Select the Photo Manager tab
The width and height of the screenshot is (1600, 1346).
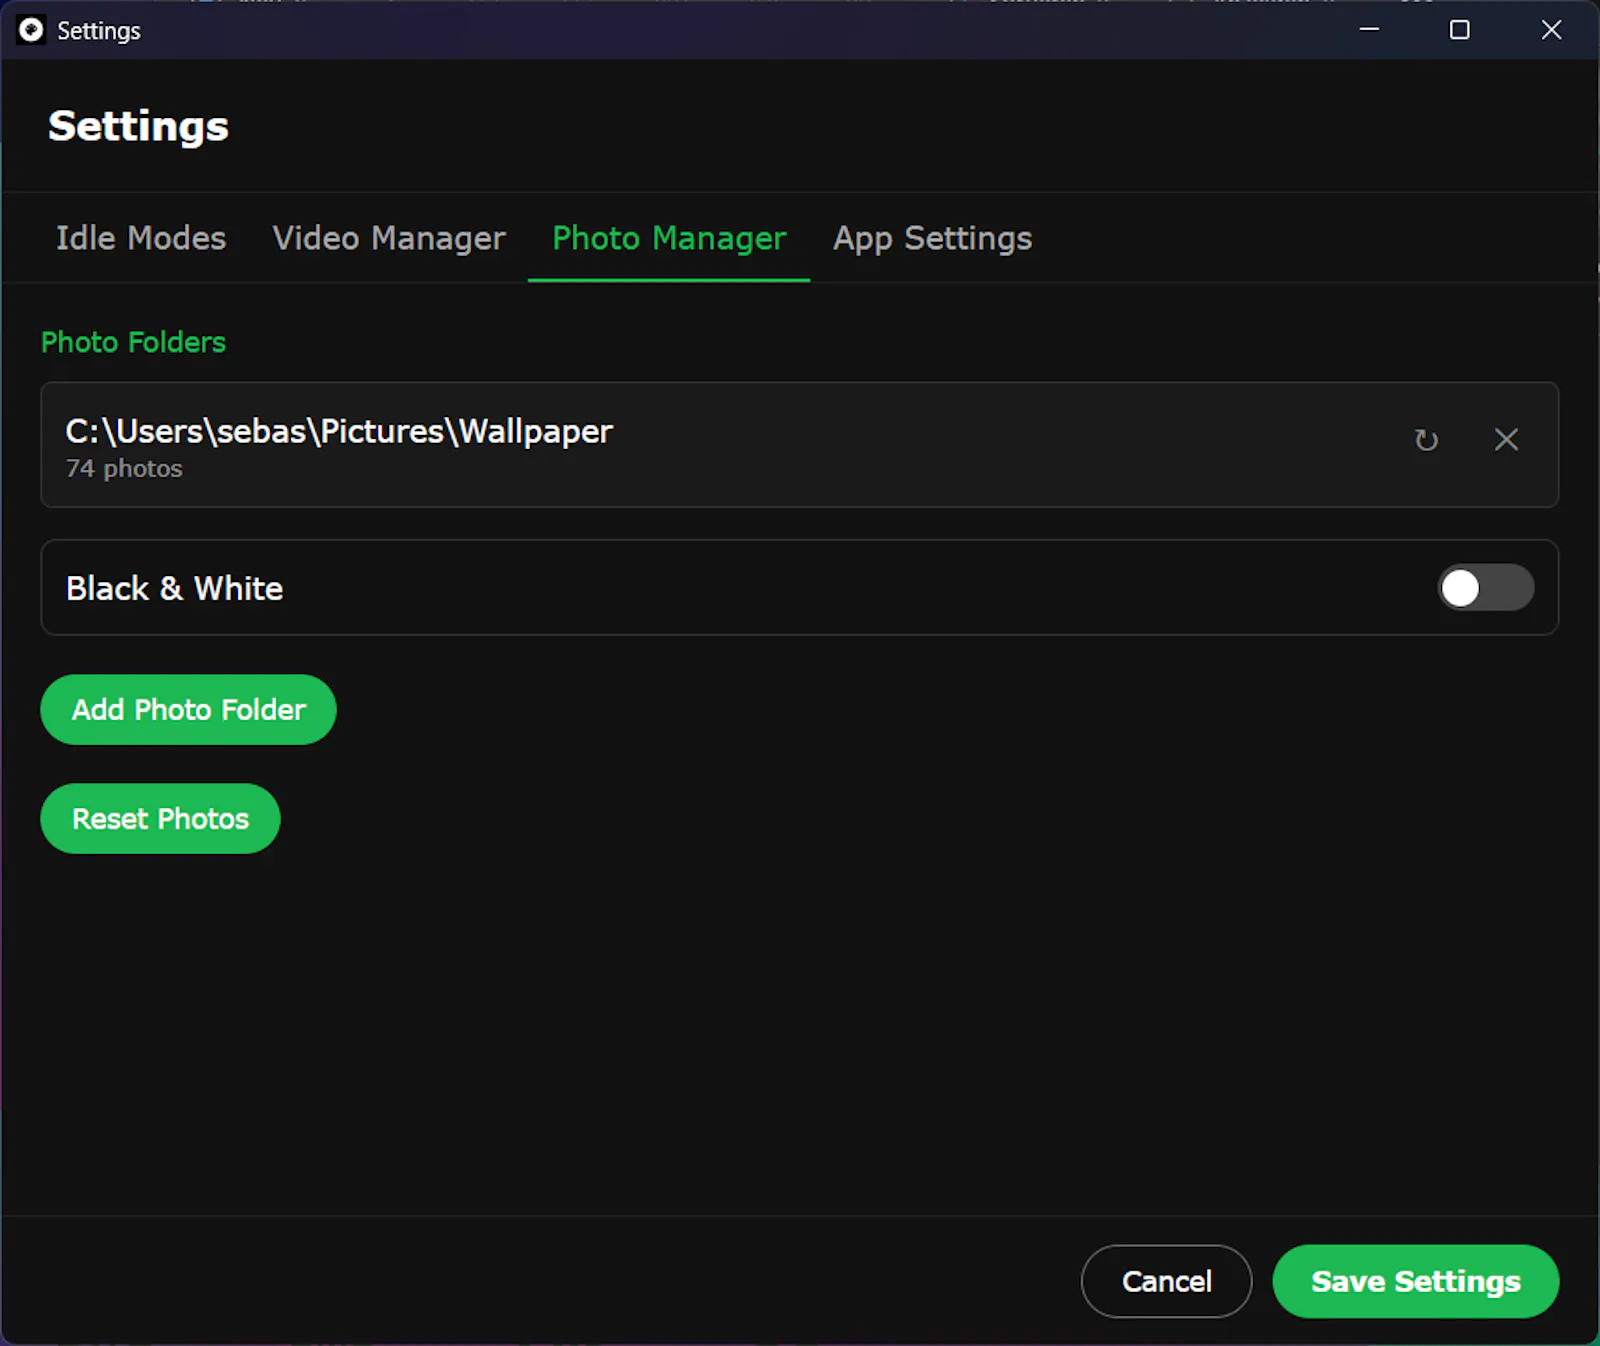coord(669,238)
